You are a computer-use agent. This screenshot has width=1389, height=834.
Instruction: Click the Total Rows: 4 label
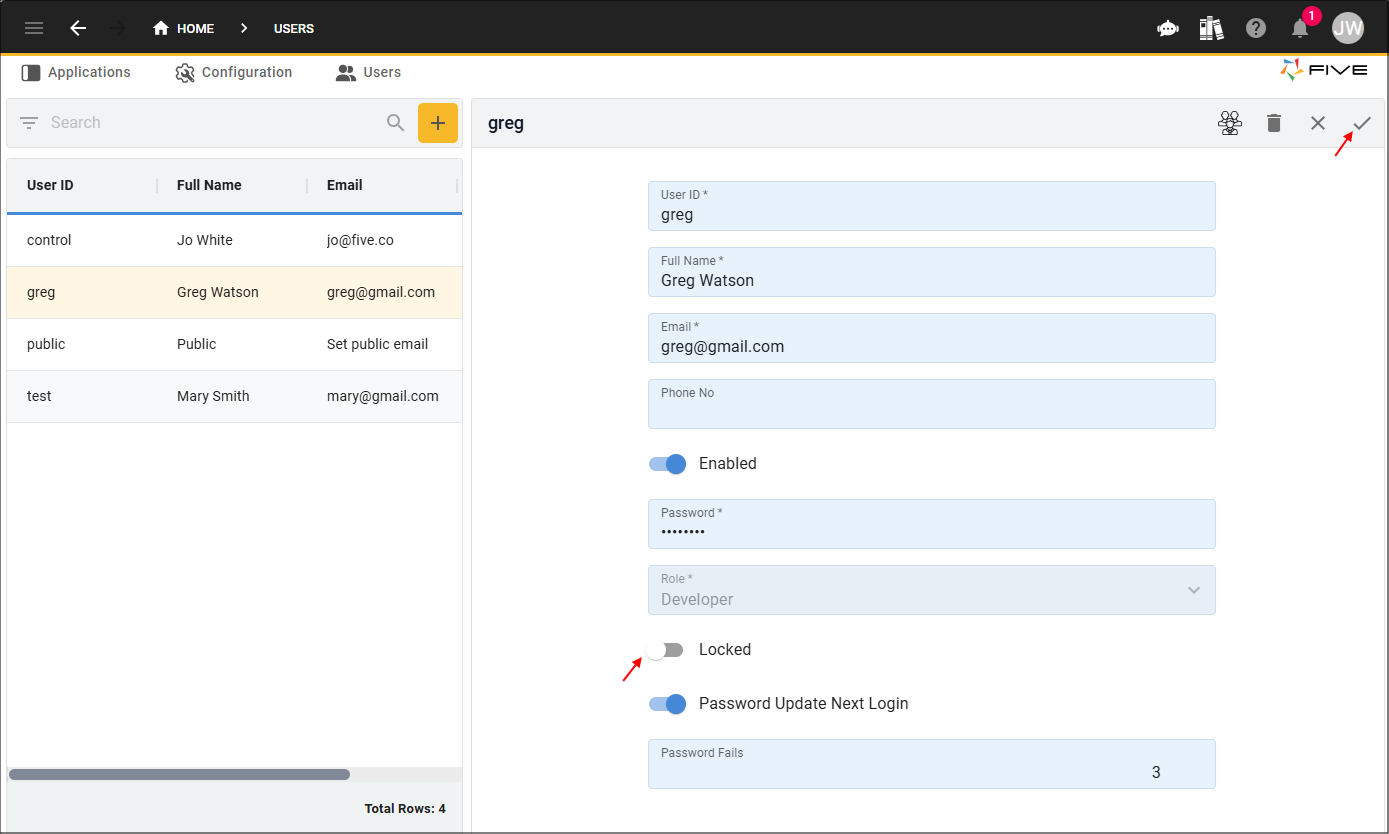[405, 808]
